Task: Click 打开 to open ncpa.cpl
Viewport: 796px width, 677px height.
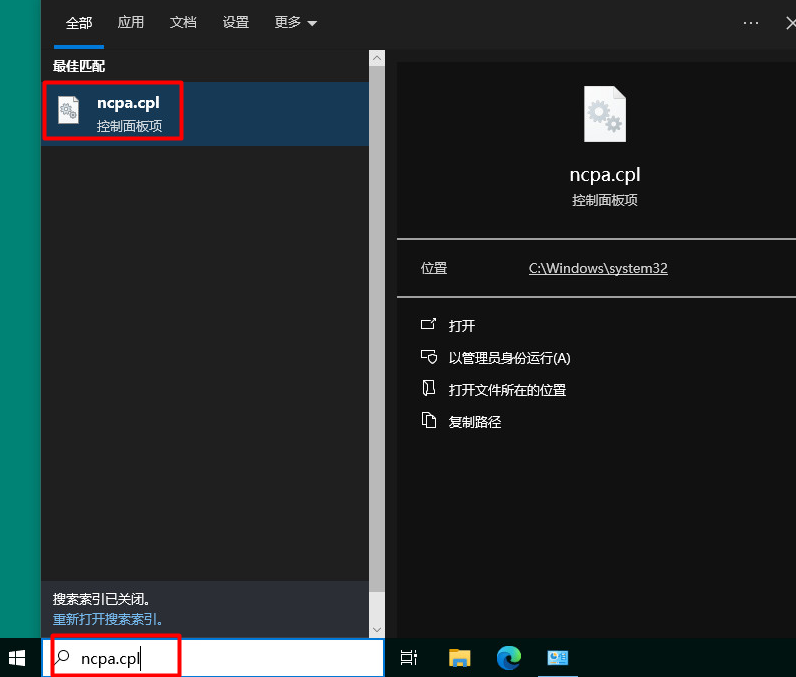Action: (461, 326)
